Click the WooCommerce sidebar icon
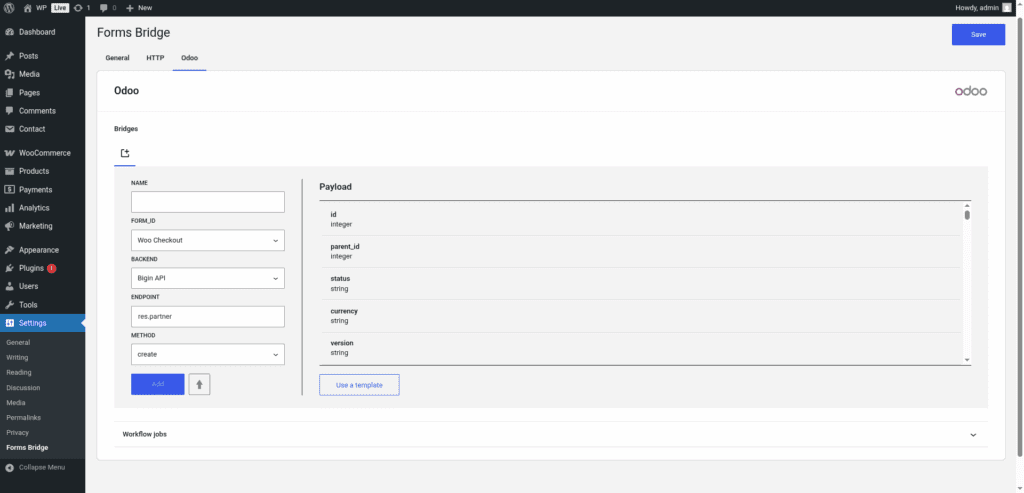This screenshot has width=1024, height=493. [x=10, y=153]
